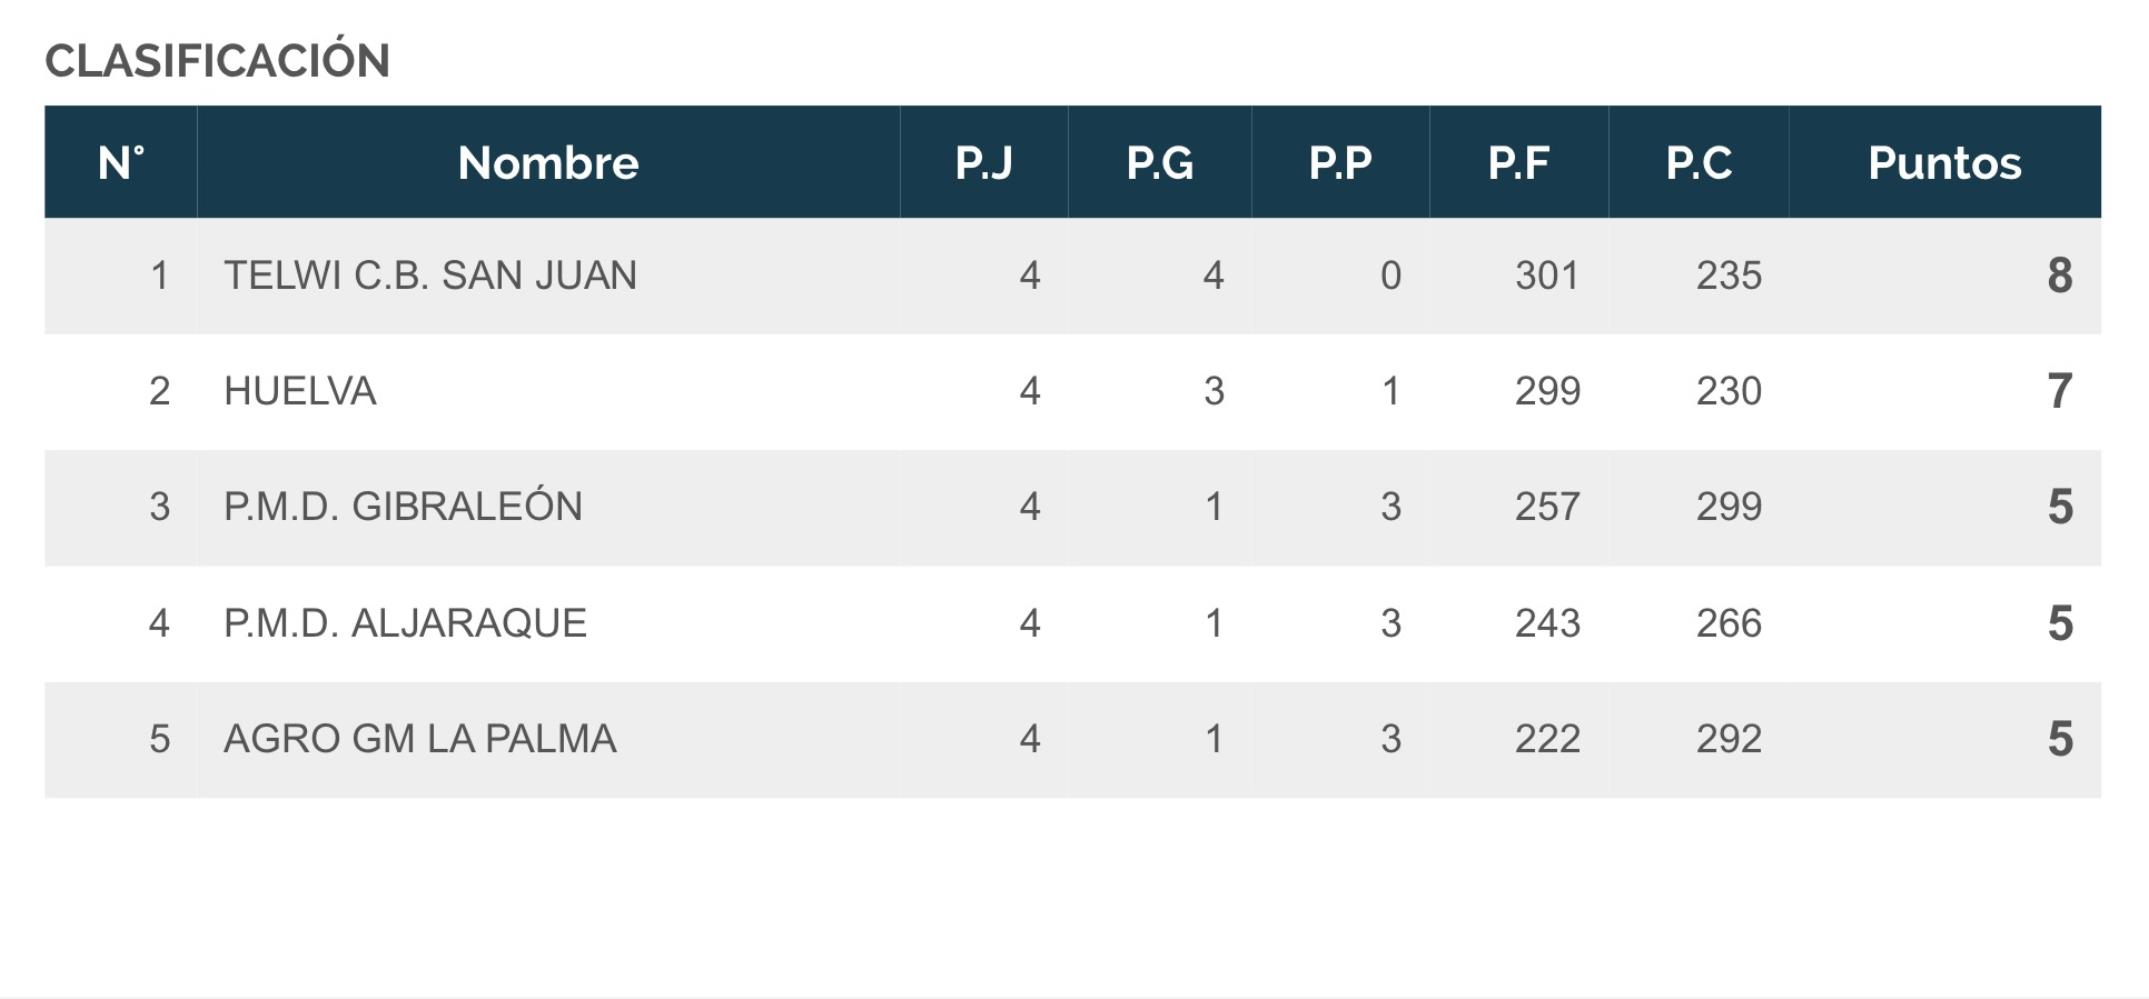This screenshot has height=999, width=2149.
Task: Select the P.P column header
Action: click(x=1341, y=162)
